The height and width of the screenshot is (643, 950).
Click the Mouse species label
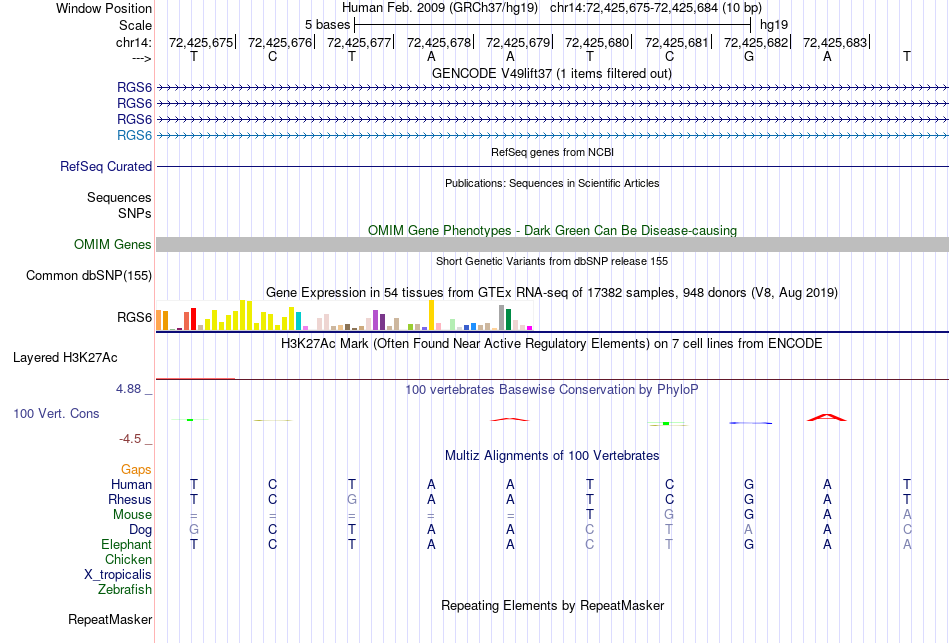click(132, 515)
